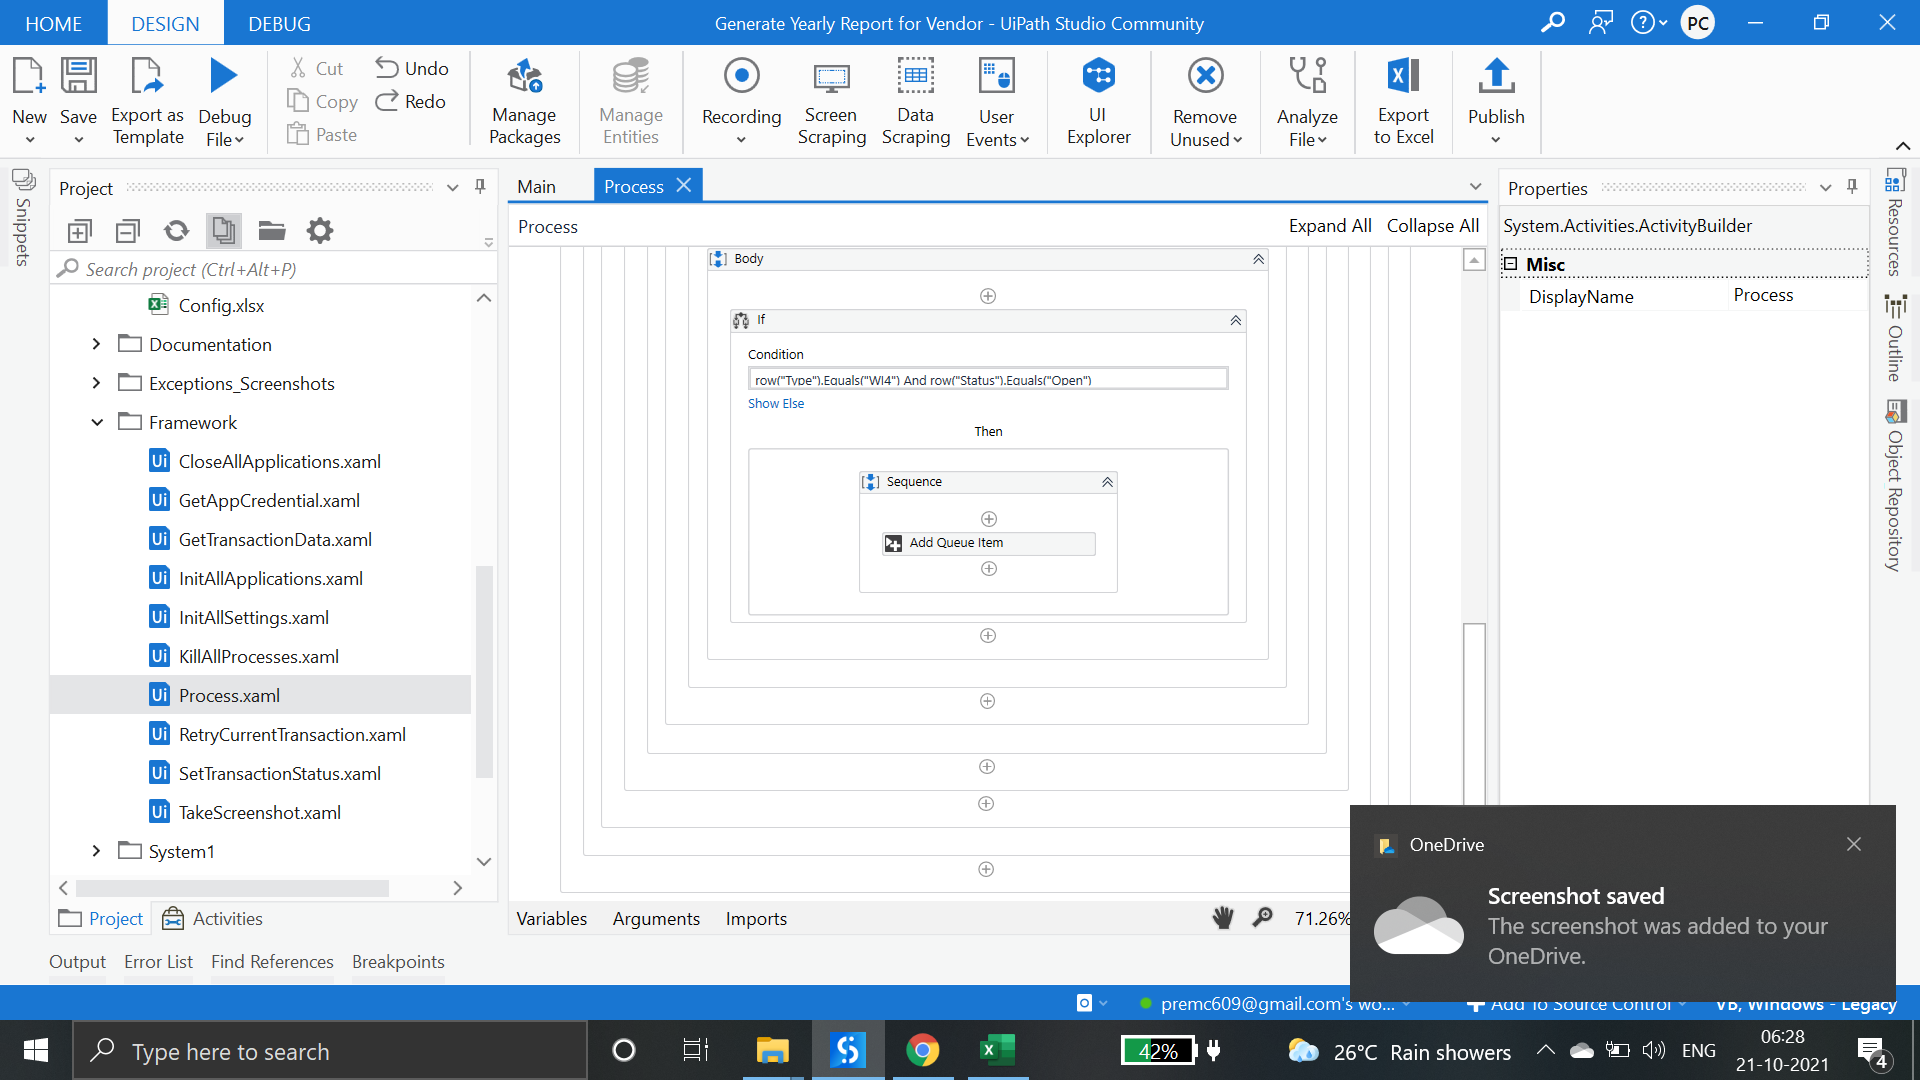Click the If Condition expression field

tap(987, 380)
